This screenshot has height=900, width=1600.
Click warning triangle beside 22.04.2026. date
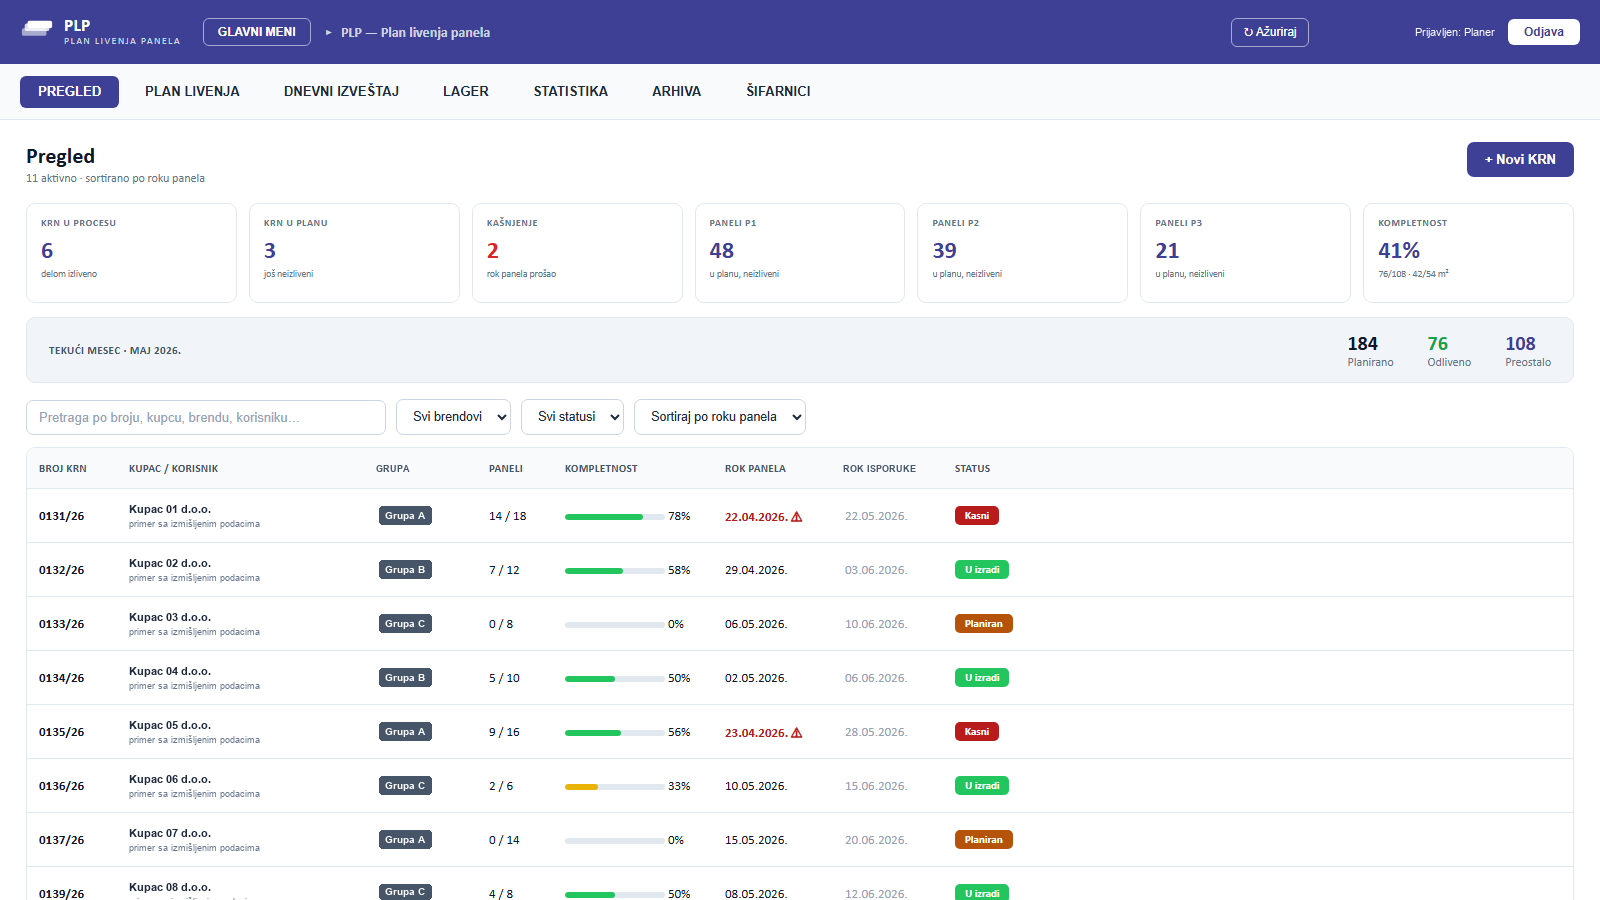tap(797, 517)
